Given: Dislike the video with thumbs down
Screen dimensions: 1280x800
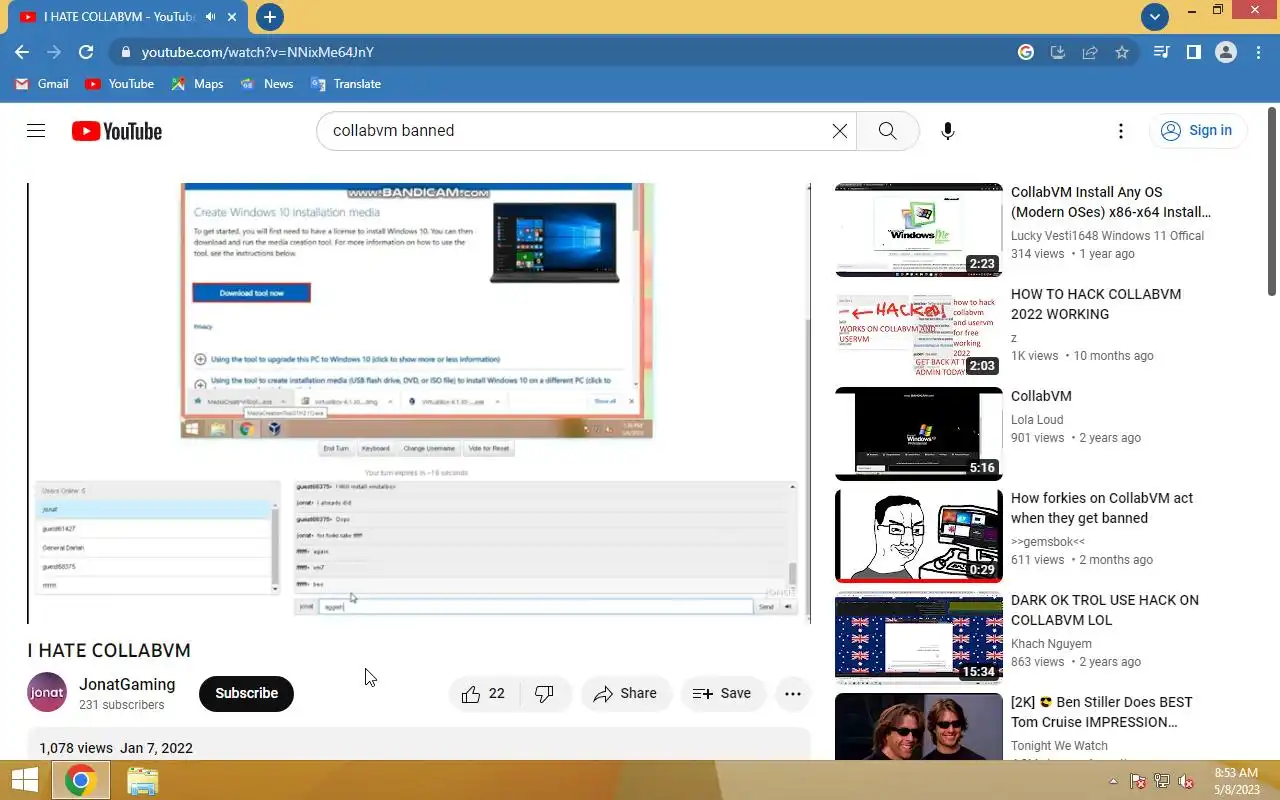Looking at the screenshot, I should tap(545, 694).
